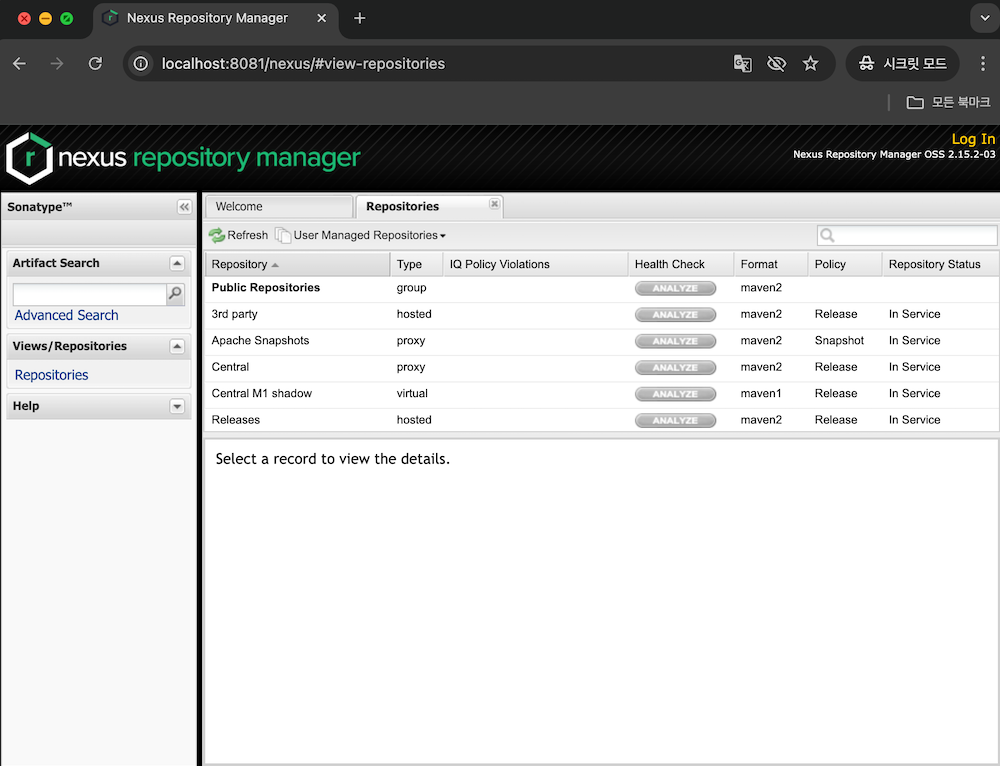Collapse the Sonatype sidebar panel

tap(184, 207)
